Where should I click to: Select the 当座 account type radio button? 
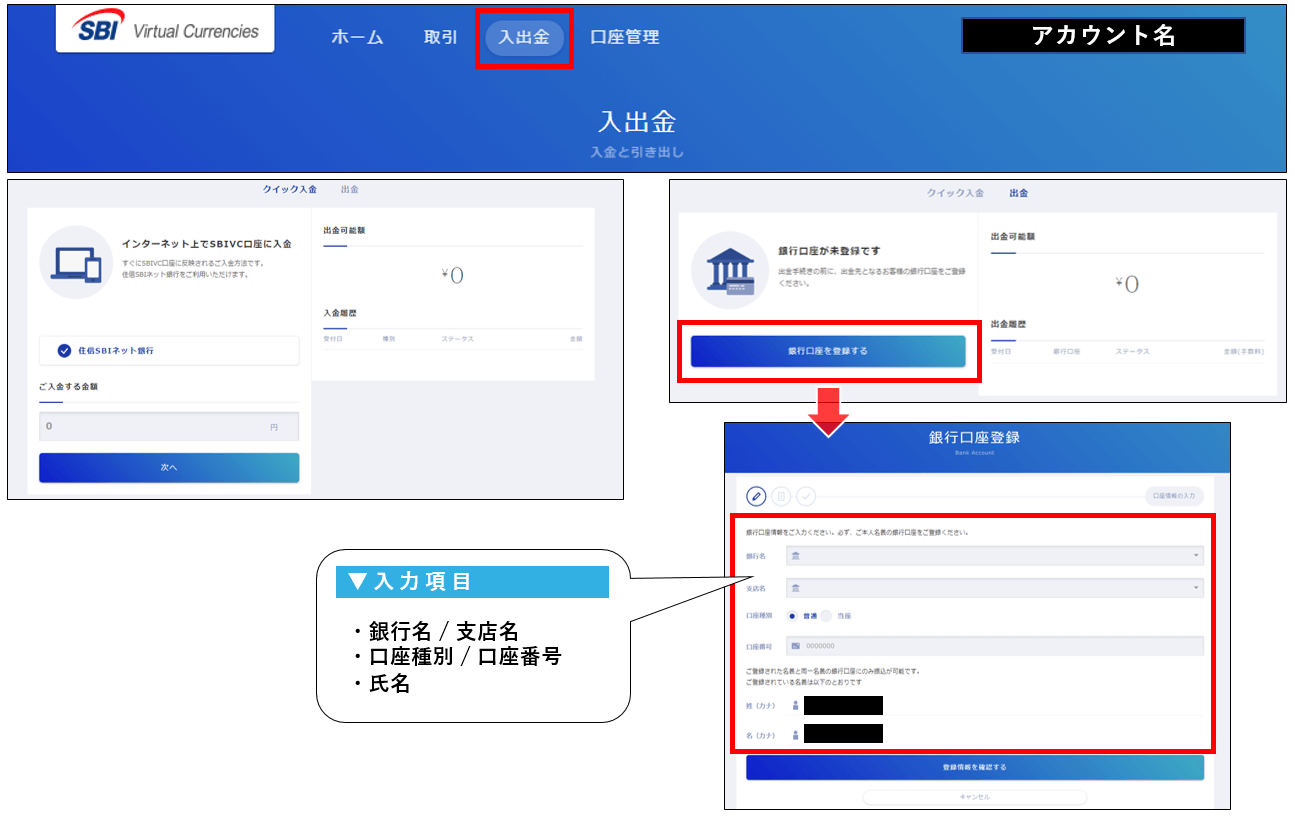click(x=826, y=616)
